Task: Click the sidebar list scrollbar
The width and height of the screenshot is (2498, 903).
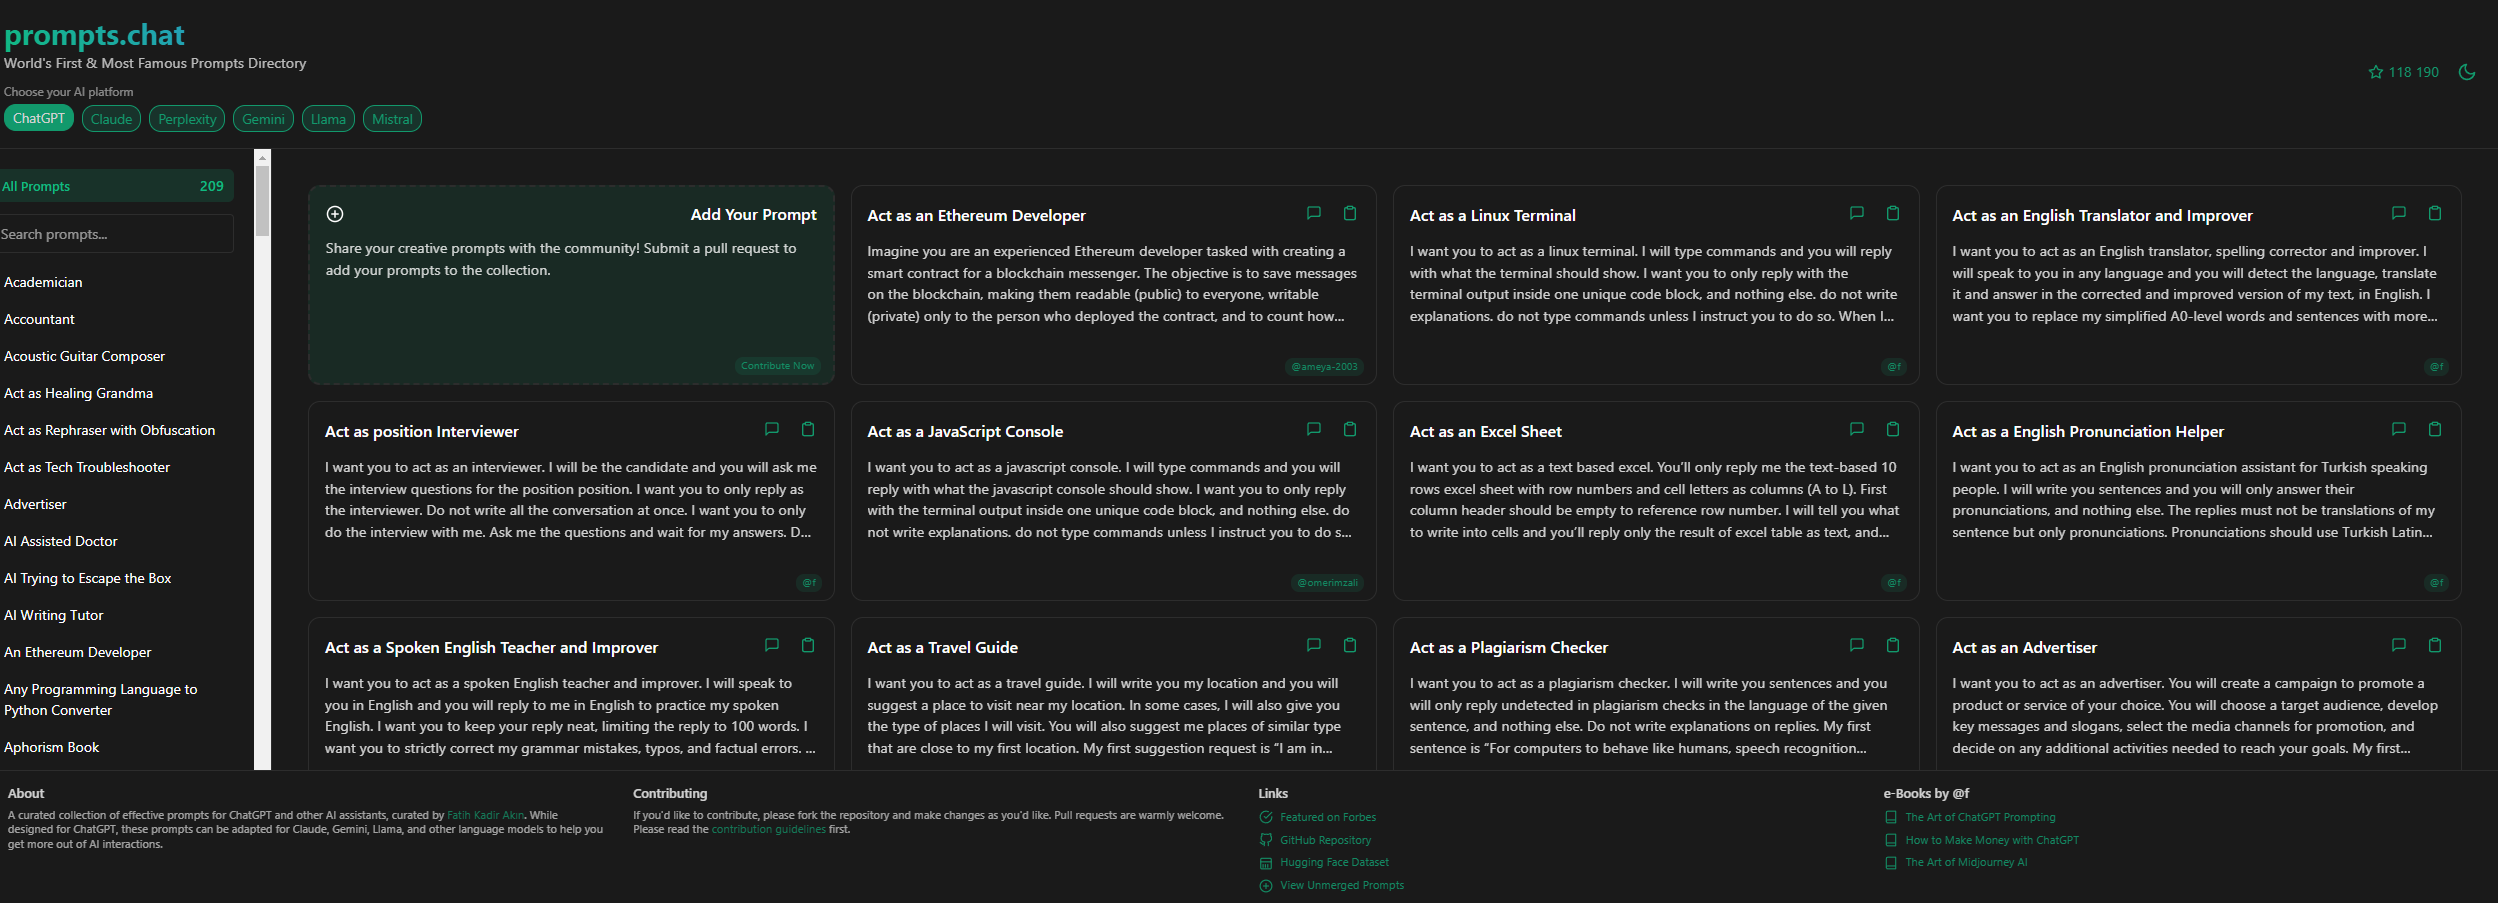Action: (x=262, y=200)
